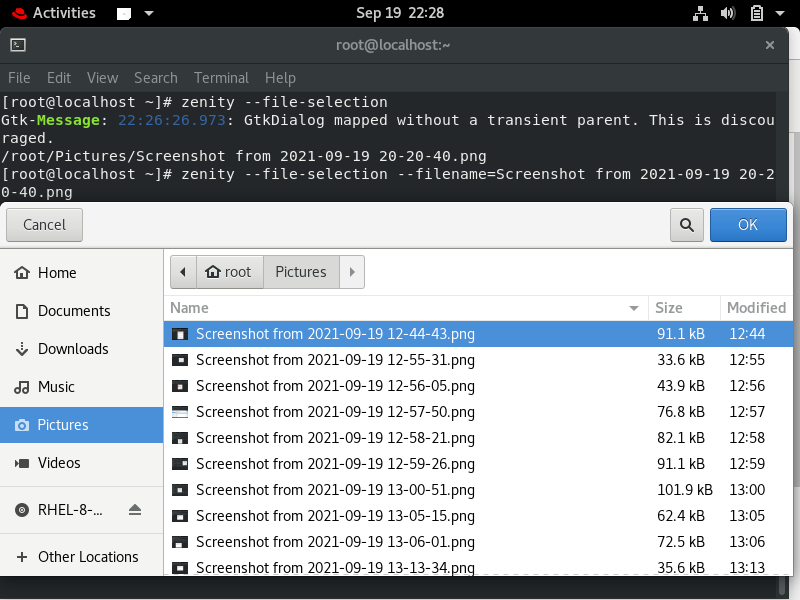
Task: Click the Name column sort arrow
Action: click(633, 308)
